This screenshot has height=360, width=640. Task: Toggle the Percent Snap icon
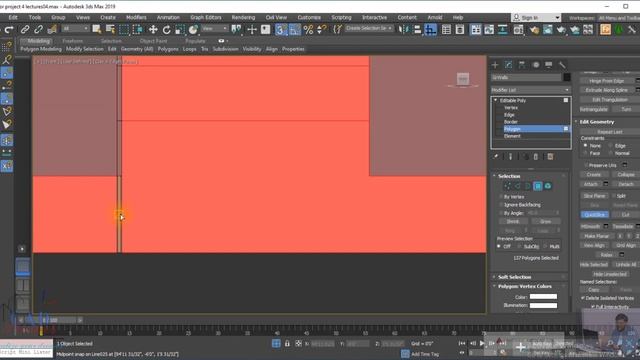[308, 29]
